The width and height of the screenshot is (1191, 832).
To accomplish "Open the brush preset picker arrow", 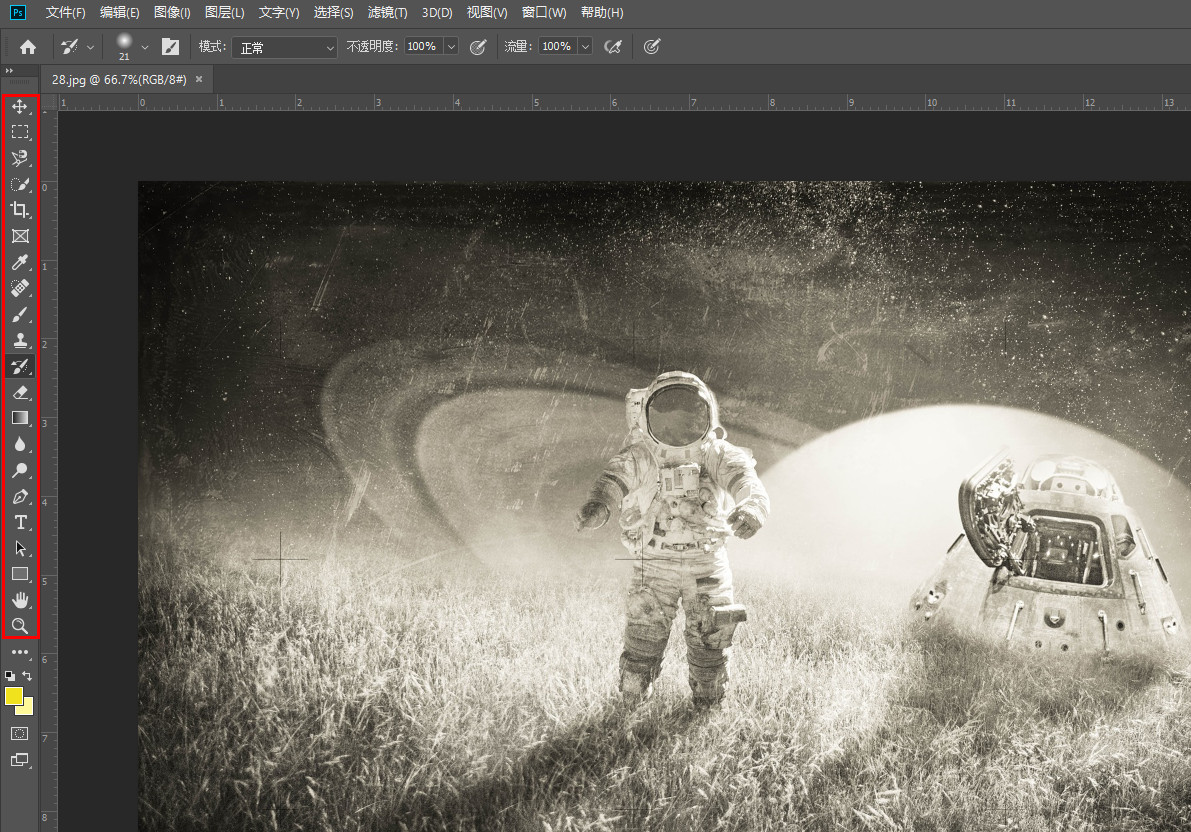I will [x=145, y=47].
